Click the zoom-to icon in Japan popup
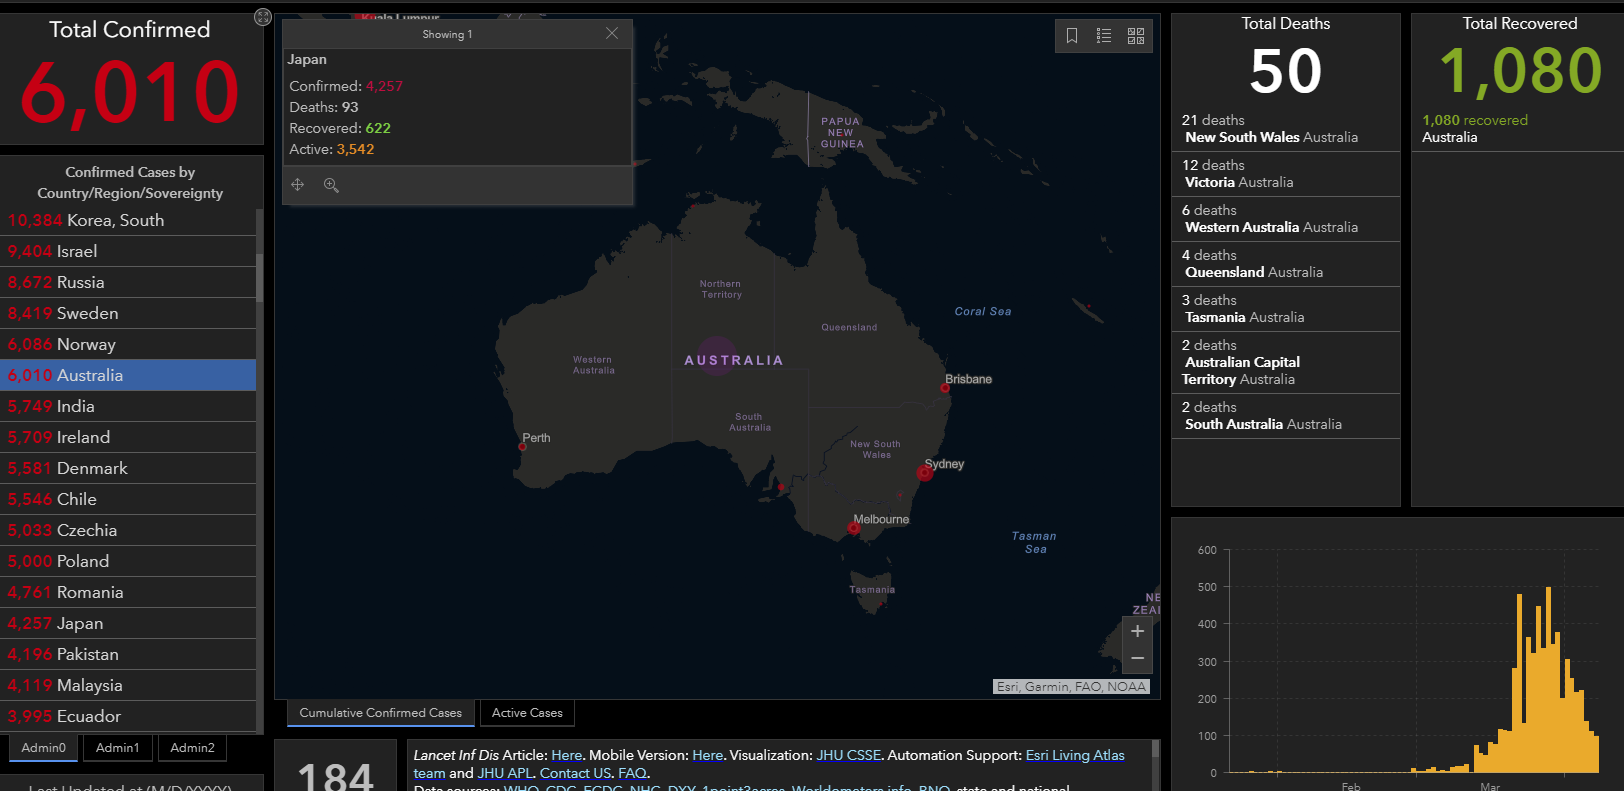Viewport: 1624px width, 791px height. pyautogui.click(x=331, y=185)
